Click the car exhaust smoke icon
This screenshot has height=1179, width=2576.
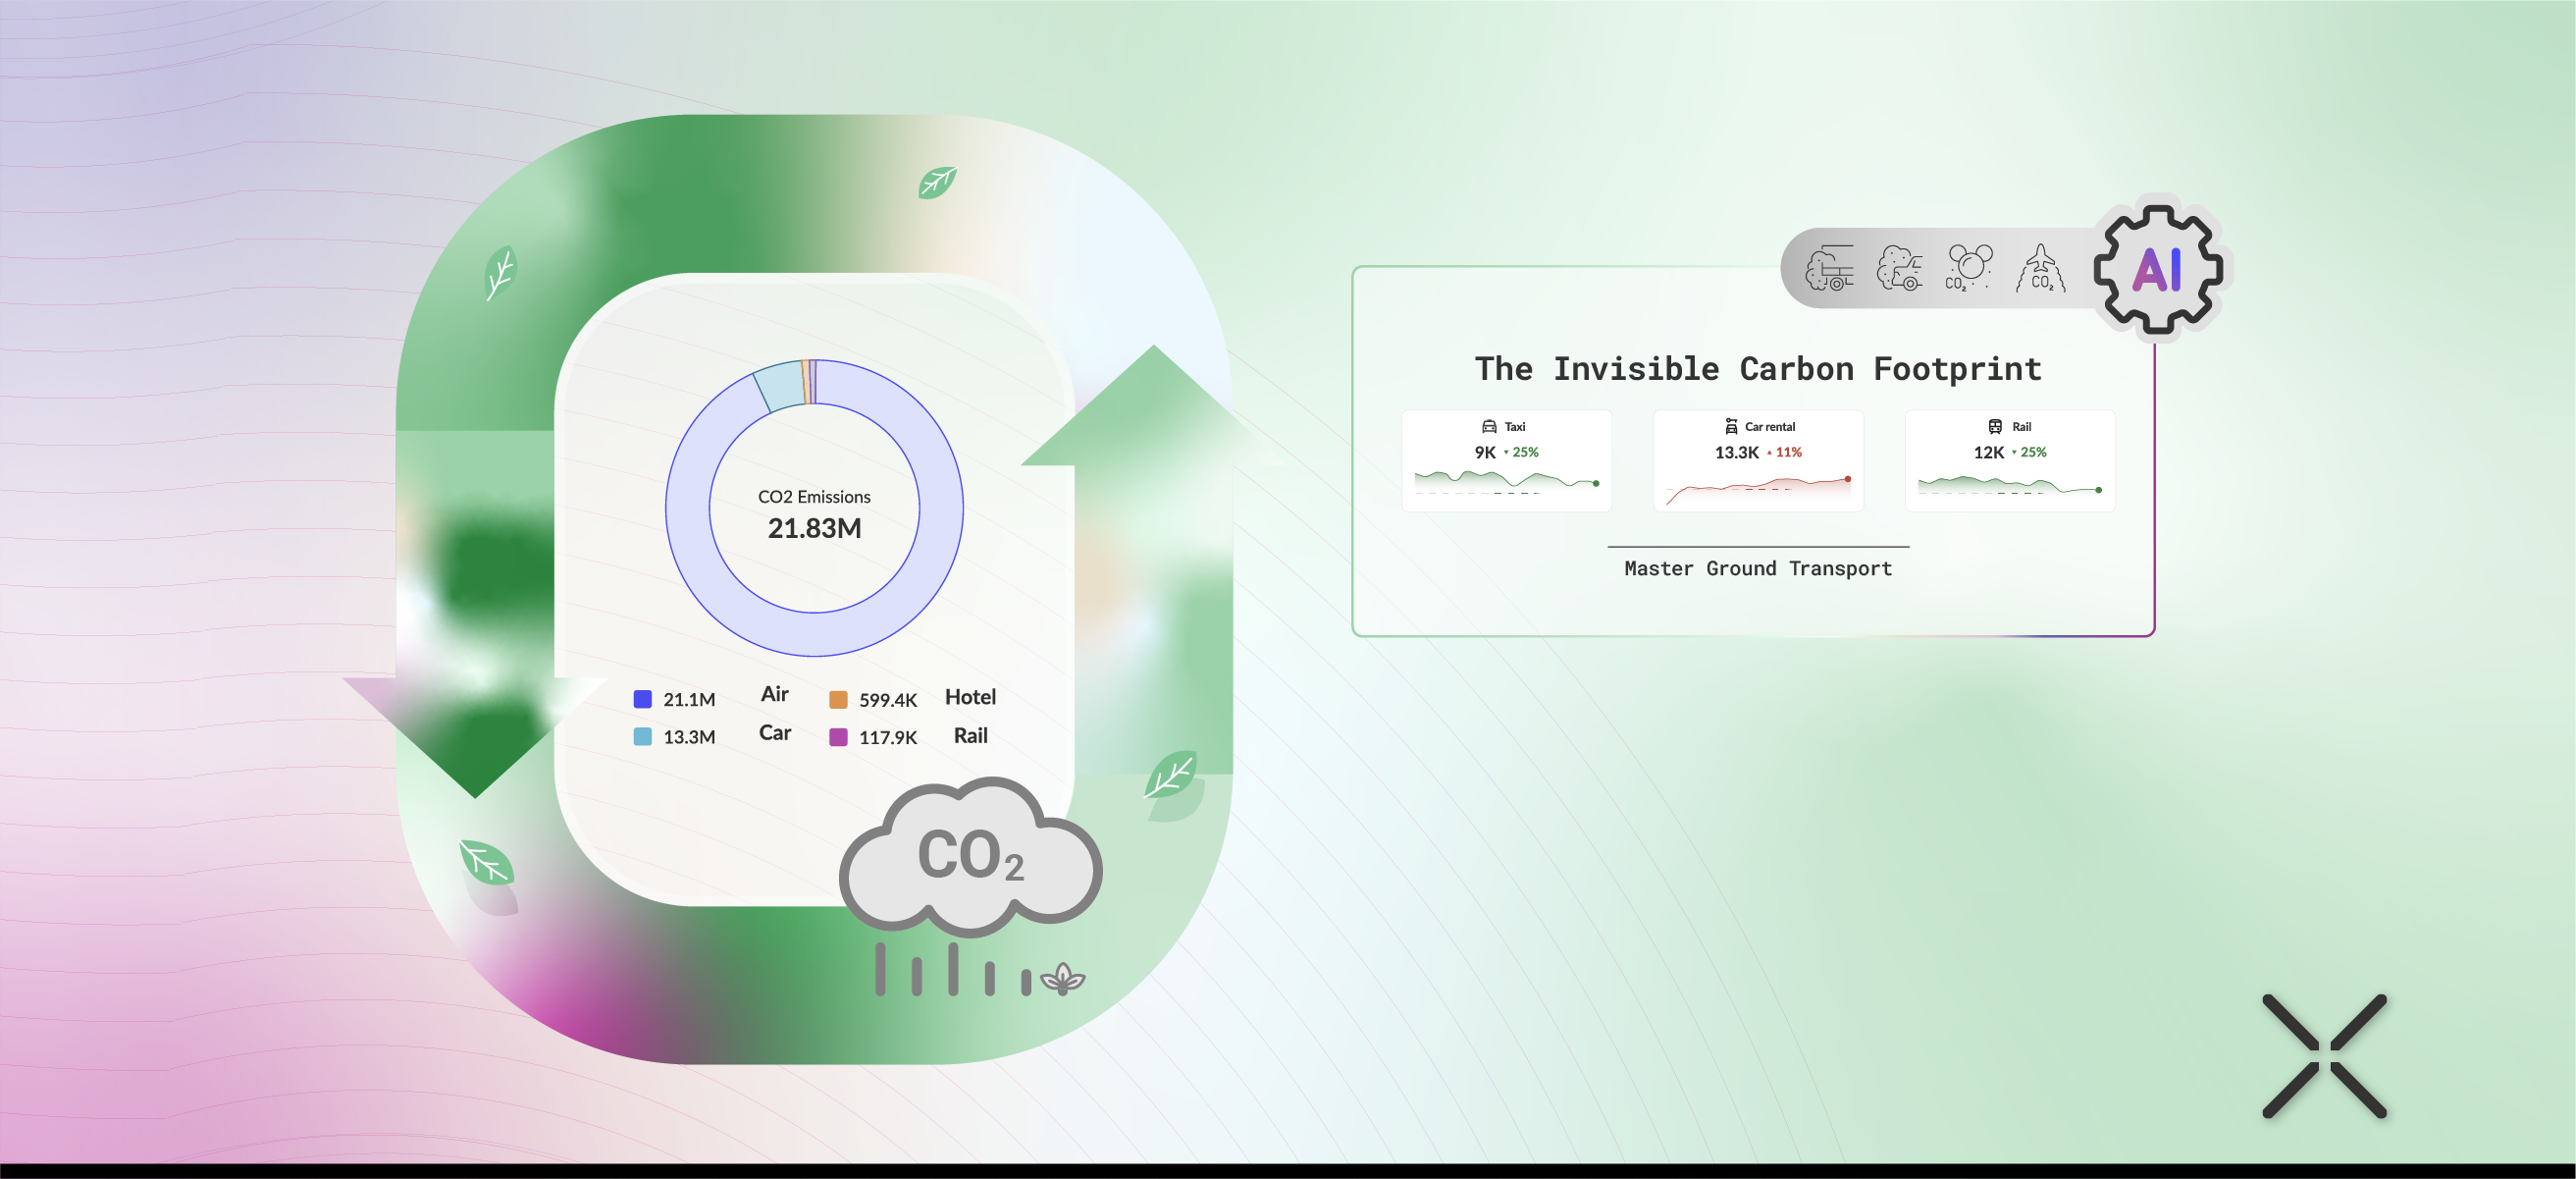click(x=1899, y=268)
